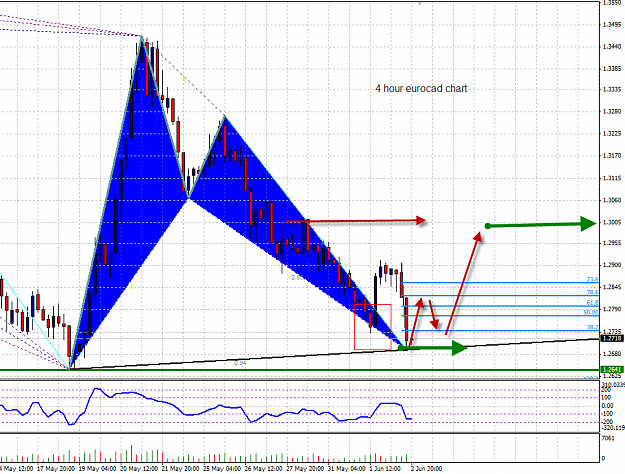Select the 50.00 Fibonacci level label

[591, 312]
